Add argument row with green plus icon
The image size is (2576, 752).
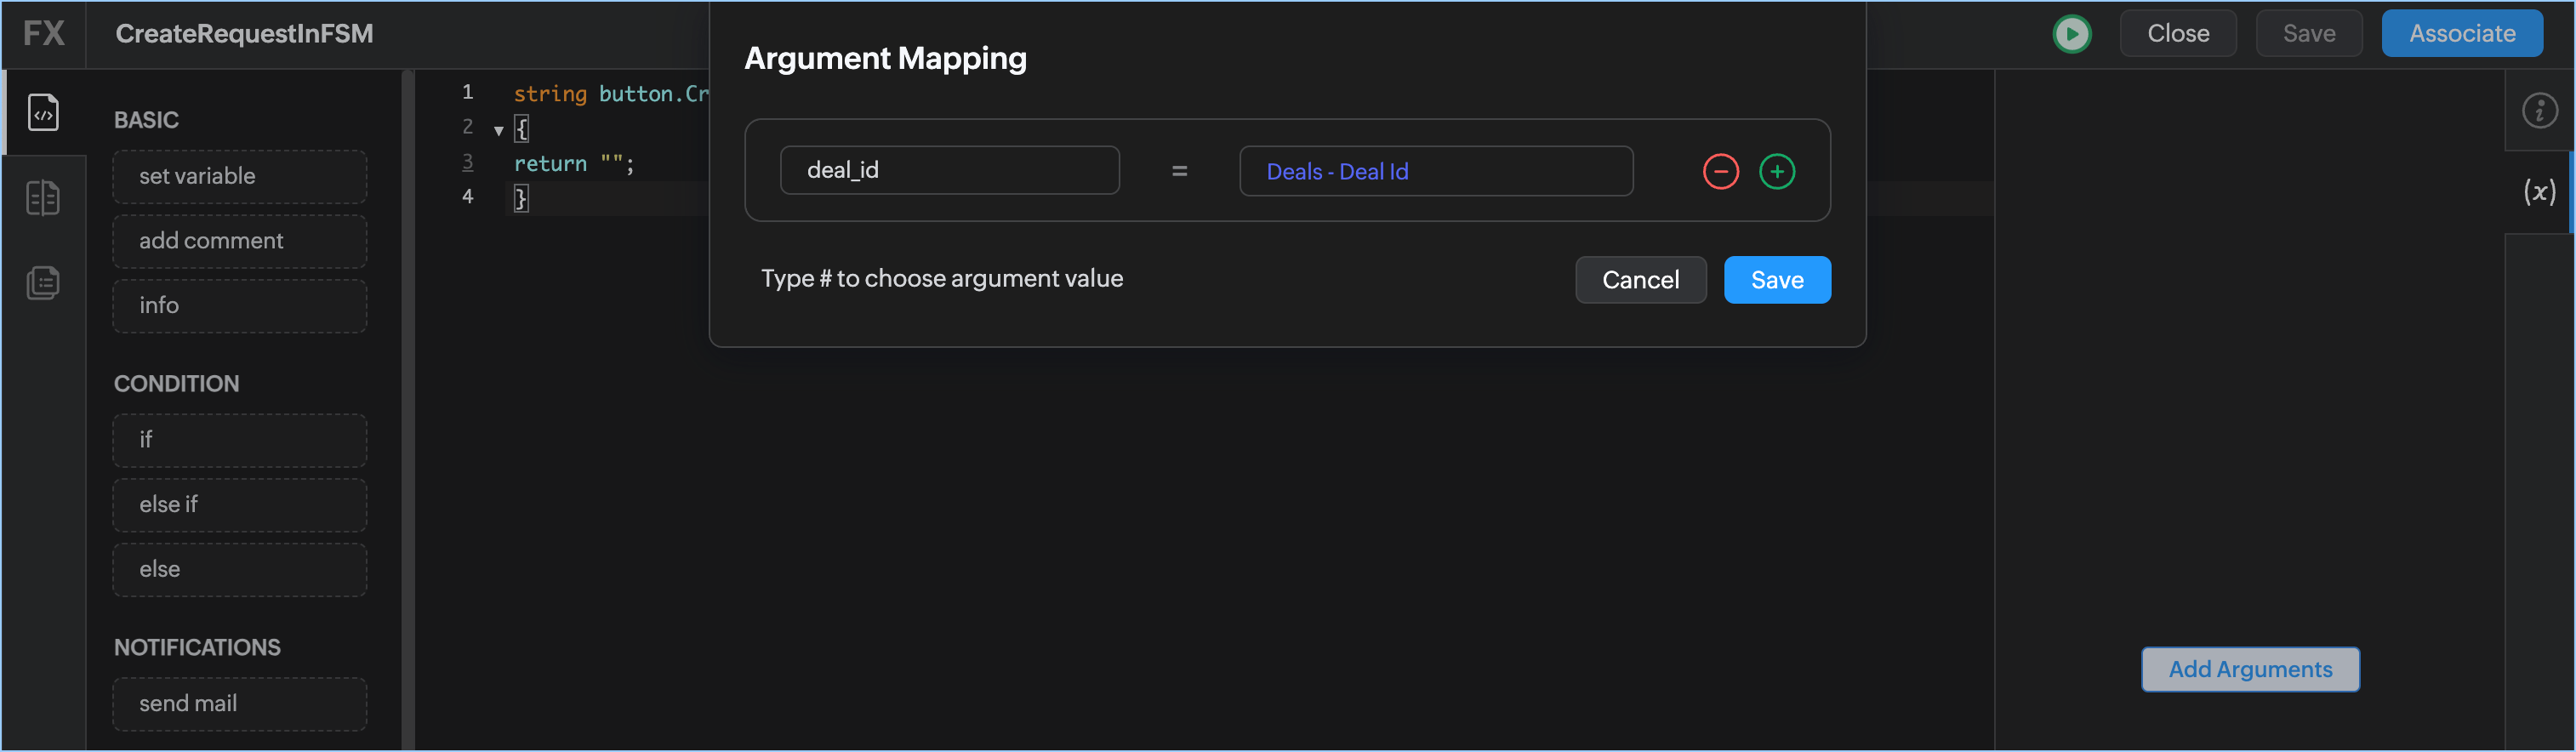[1776, 172]
